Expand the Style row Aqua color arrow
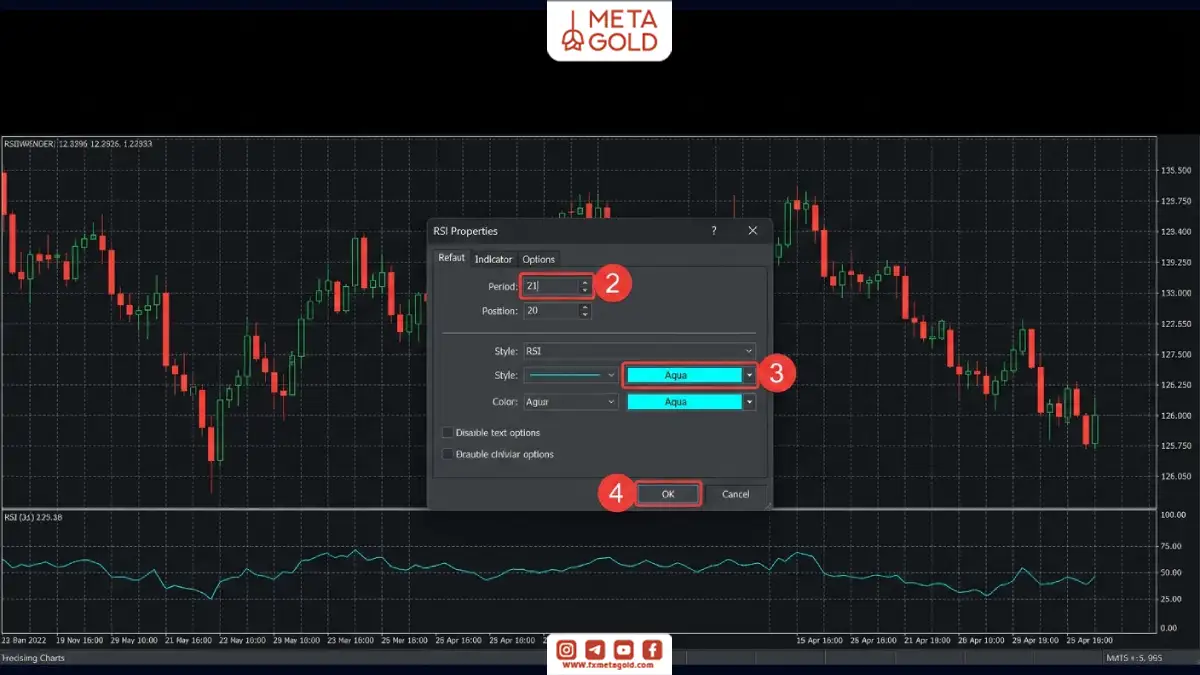The image size is (1200, 675). (749, 375)
